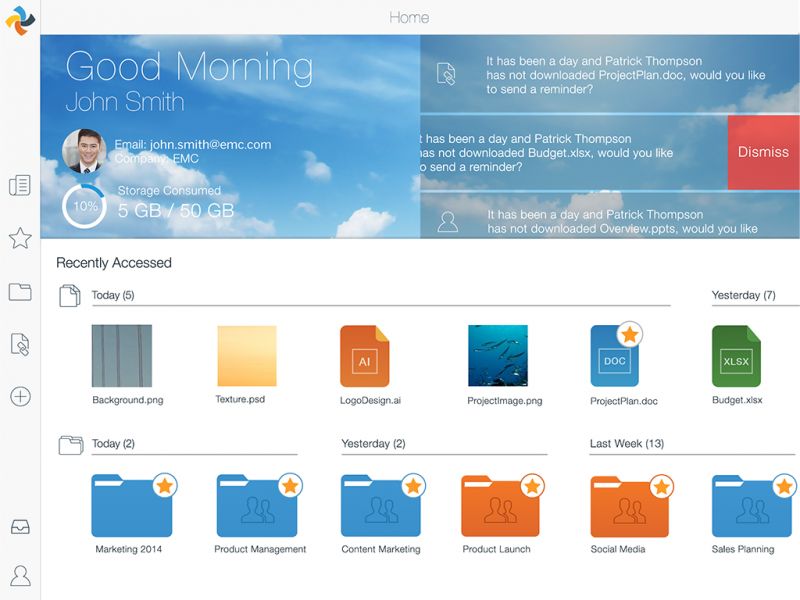Click person icon beside Overview.ppts reminder
This screenshot has width=800, height=600.
pyautogui.click(x=447, y=222)
